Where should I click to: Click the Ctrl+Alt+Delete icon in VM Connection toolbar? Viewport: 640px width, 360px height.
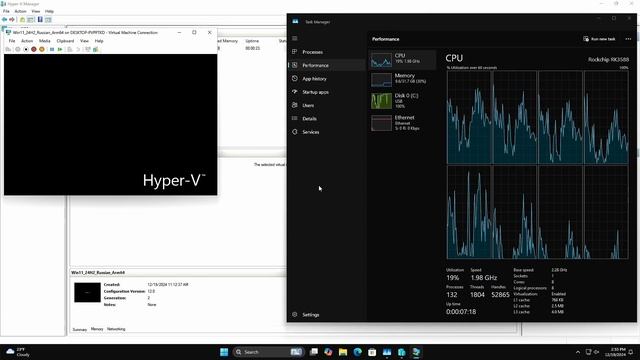[x=8, y=49]
